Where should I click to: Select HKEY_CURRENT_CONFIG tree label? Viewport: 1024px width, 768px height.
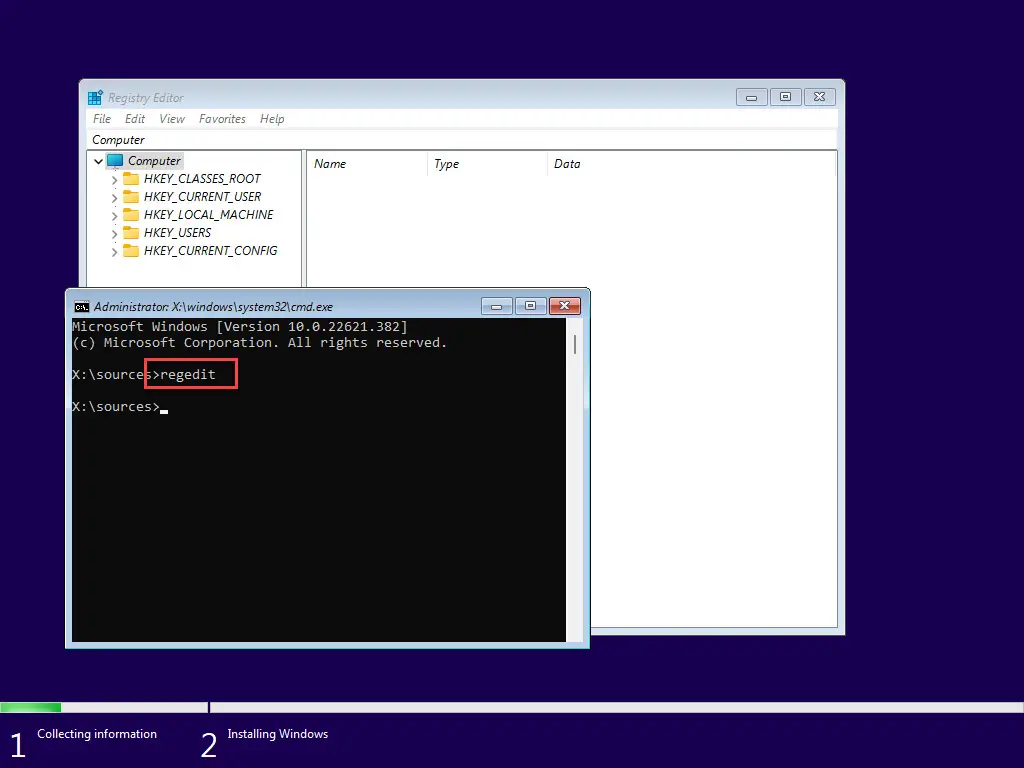(x=210, y=251)
